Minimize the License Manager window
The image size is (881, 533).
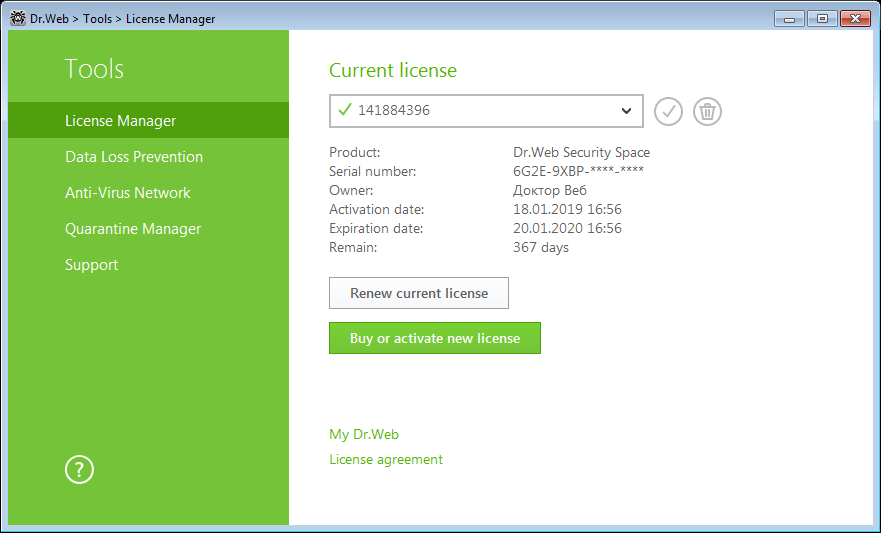click(x=789, y=19)
